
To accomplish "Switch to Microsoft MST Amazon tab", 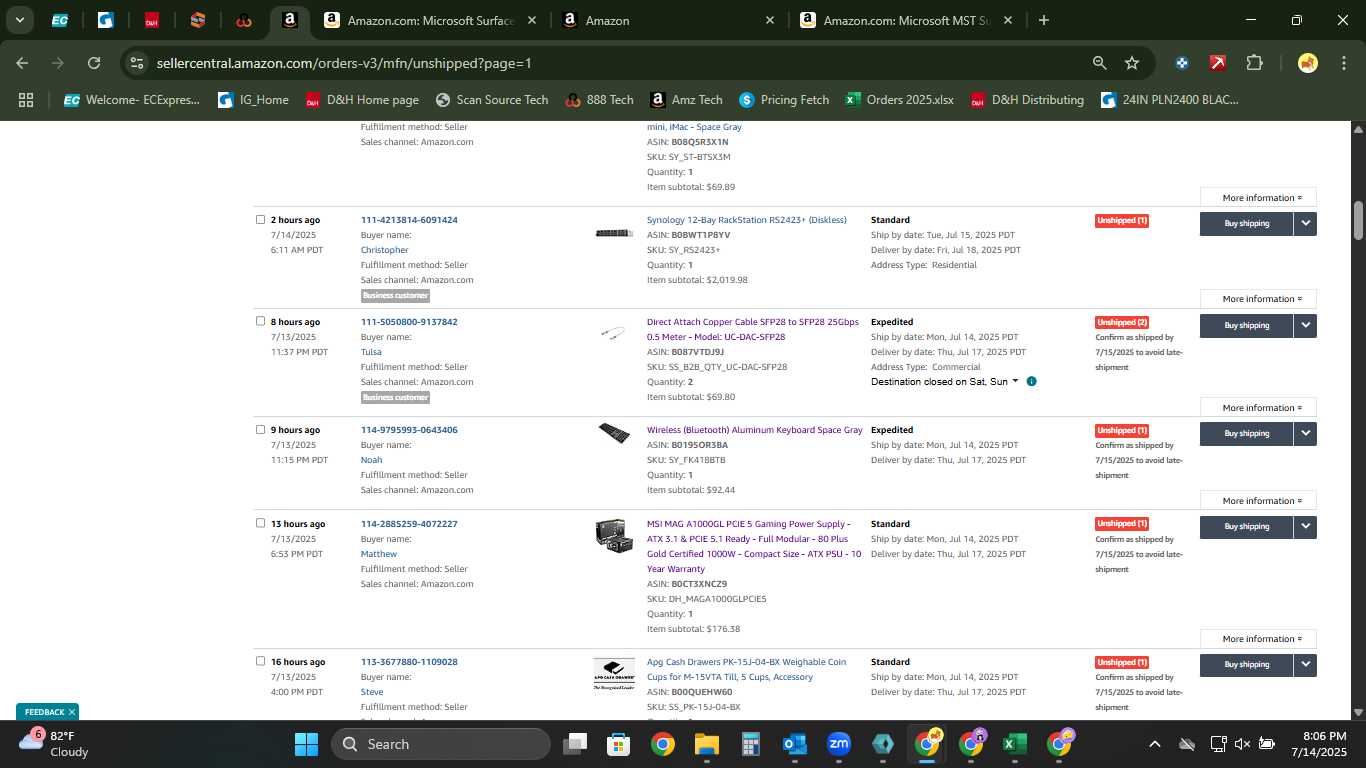I will (907, 20).
